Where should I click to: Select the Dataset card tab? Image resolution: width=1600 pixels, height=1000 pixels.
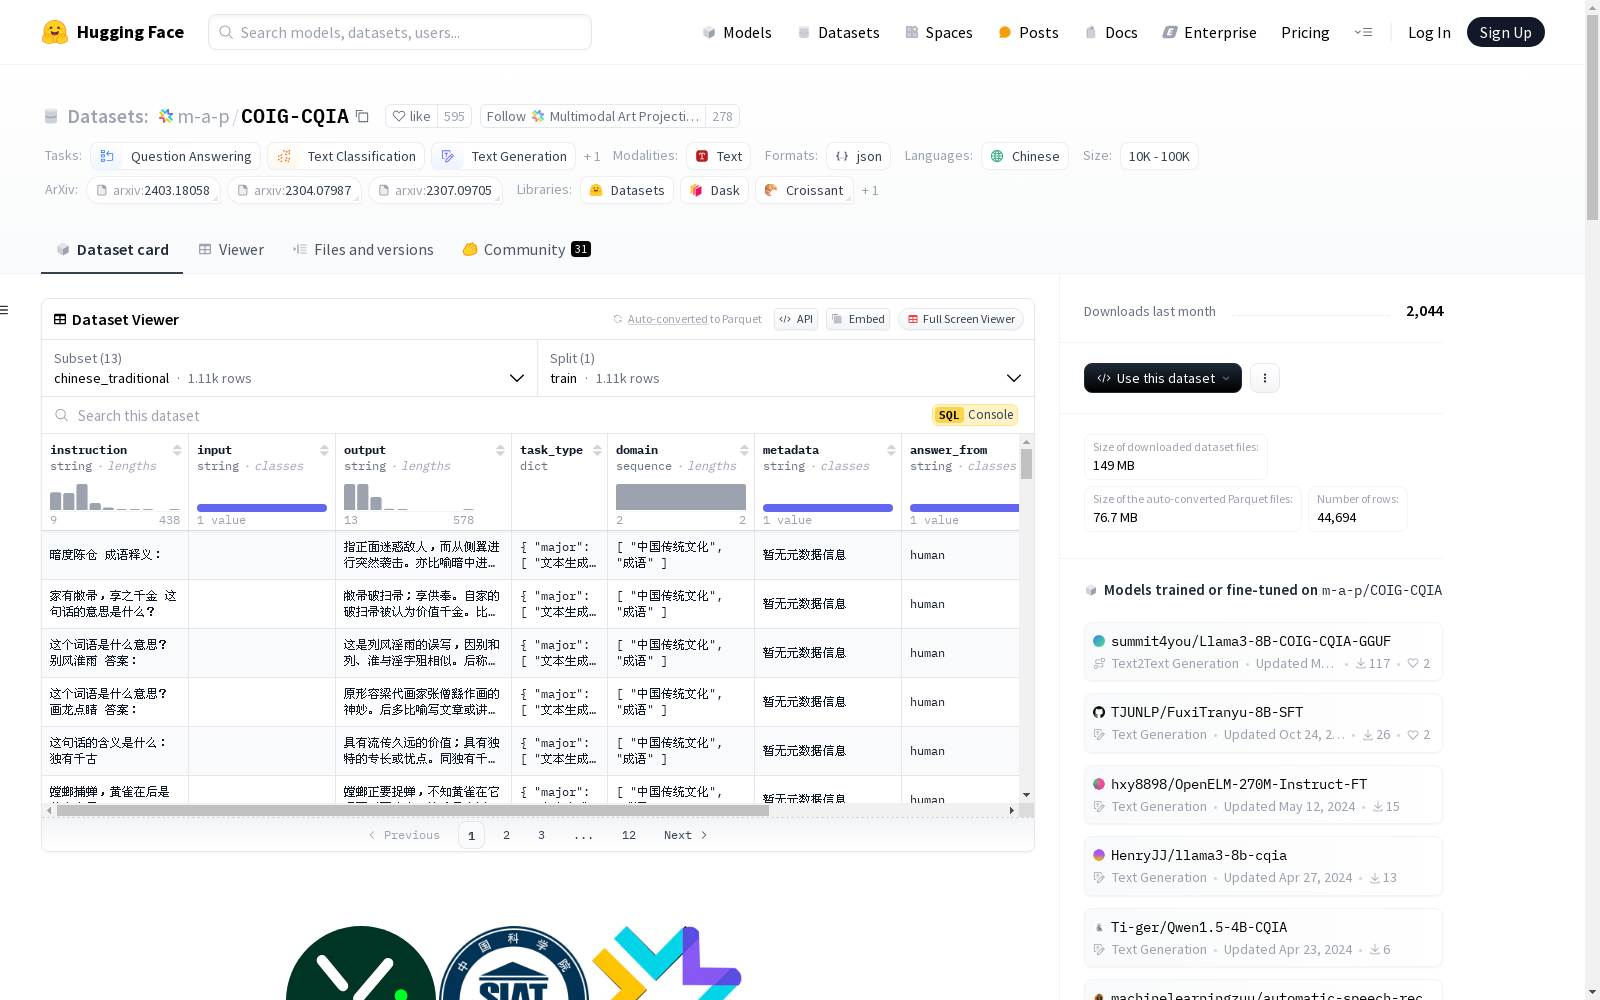(112, 249)
